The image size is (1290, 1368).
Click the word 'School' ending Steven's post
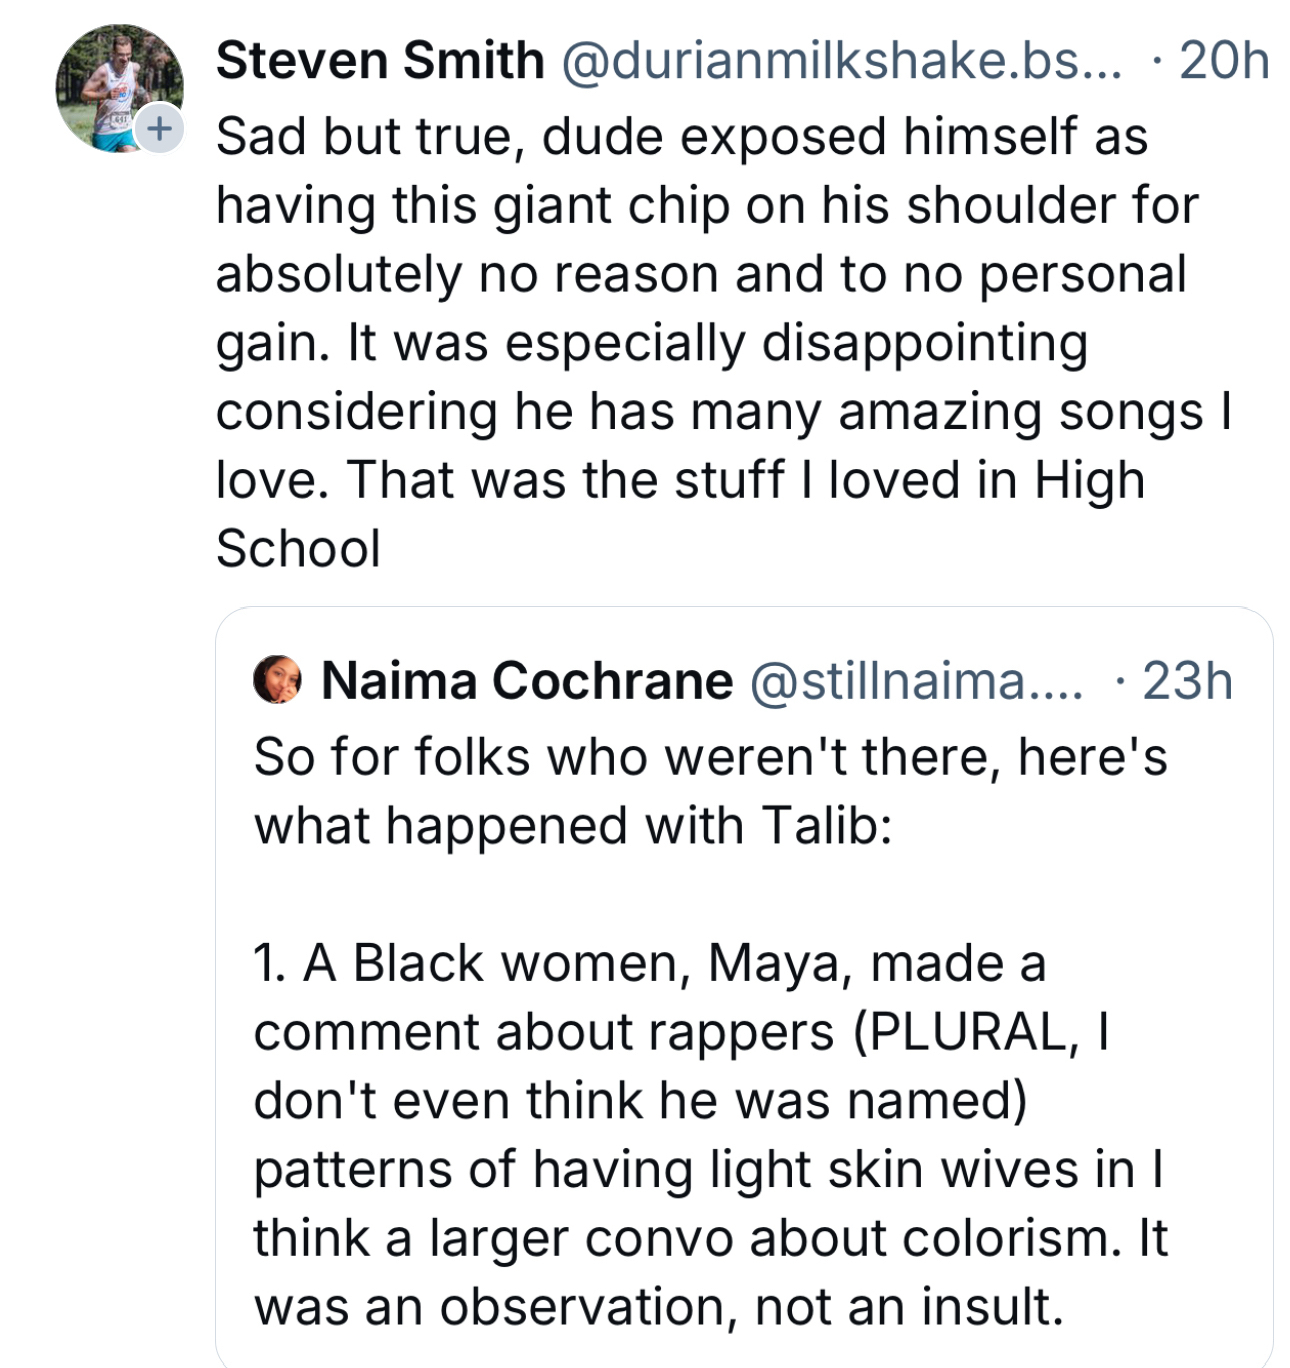298,548
